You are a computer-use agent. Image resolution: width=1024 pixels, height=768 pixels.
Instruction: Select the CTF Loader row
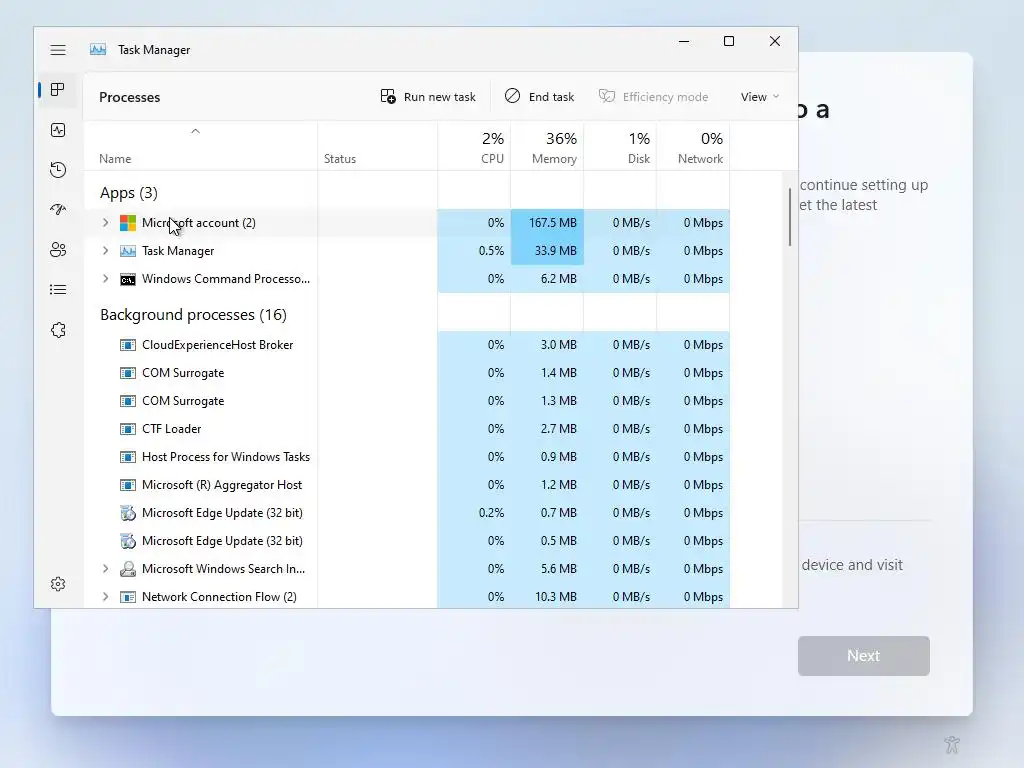(x=407, y=429)
